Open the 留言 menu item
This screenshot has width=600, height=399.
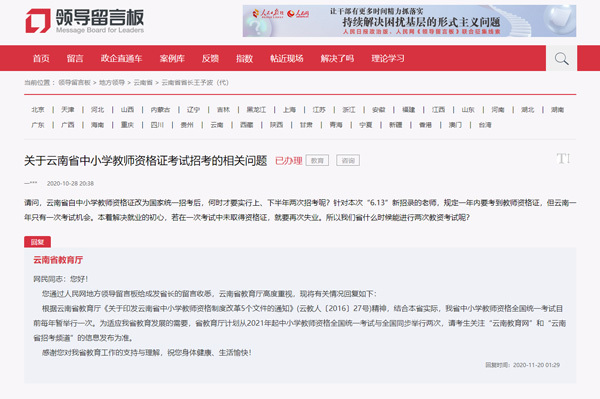[x=75, y=59]
